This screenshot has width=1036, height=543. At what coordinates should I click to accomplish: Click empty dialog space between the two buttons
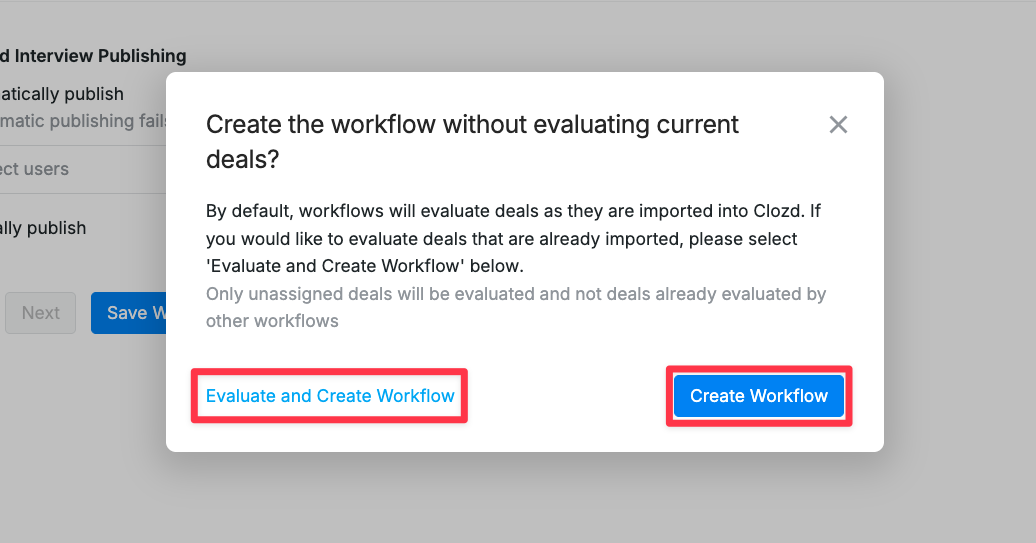(567, 396)
